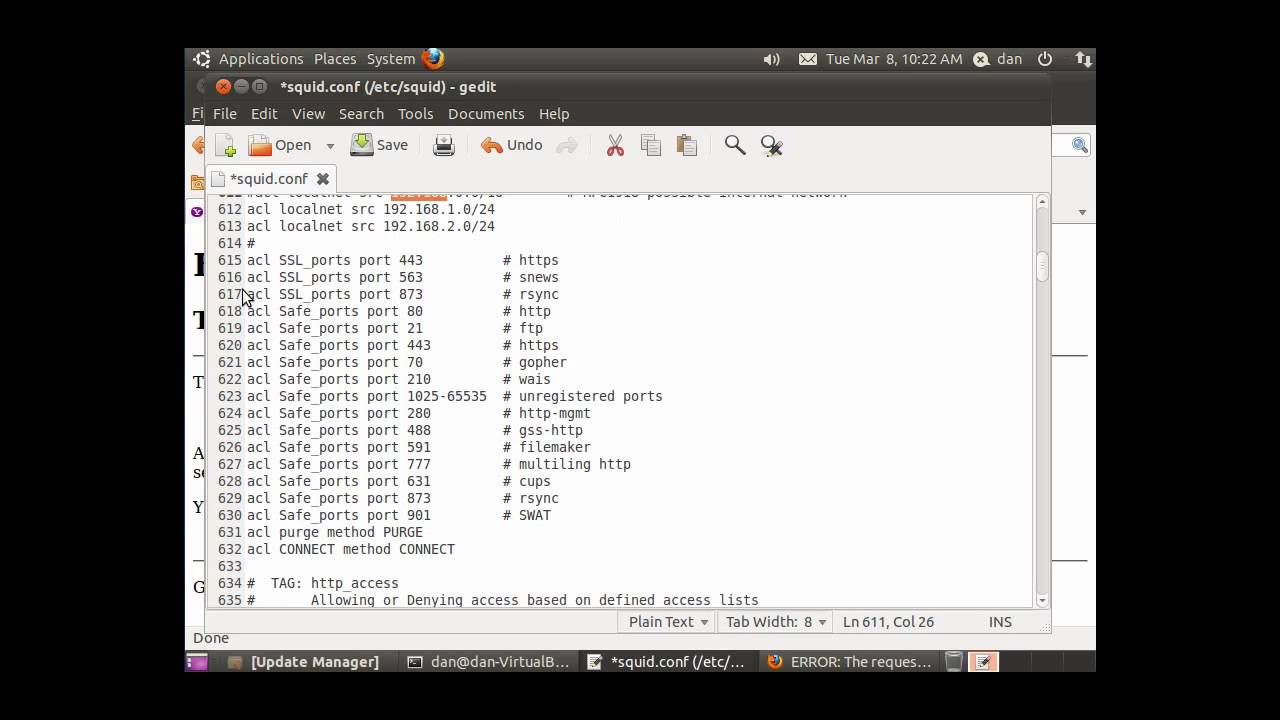1280x720 pixels.
Task: Click the volume speaker icon
Action: 771,59
